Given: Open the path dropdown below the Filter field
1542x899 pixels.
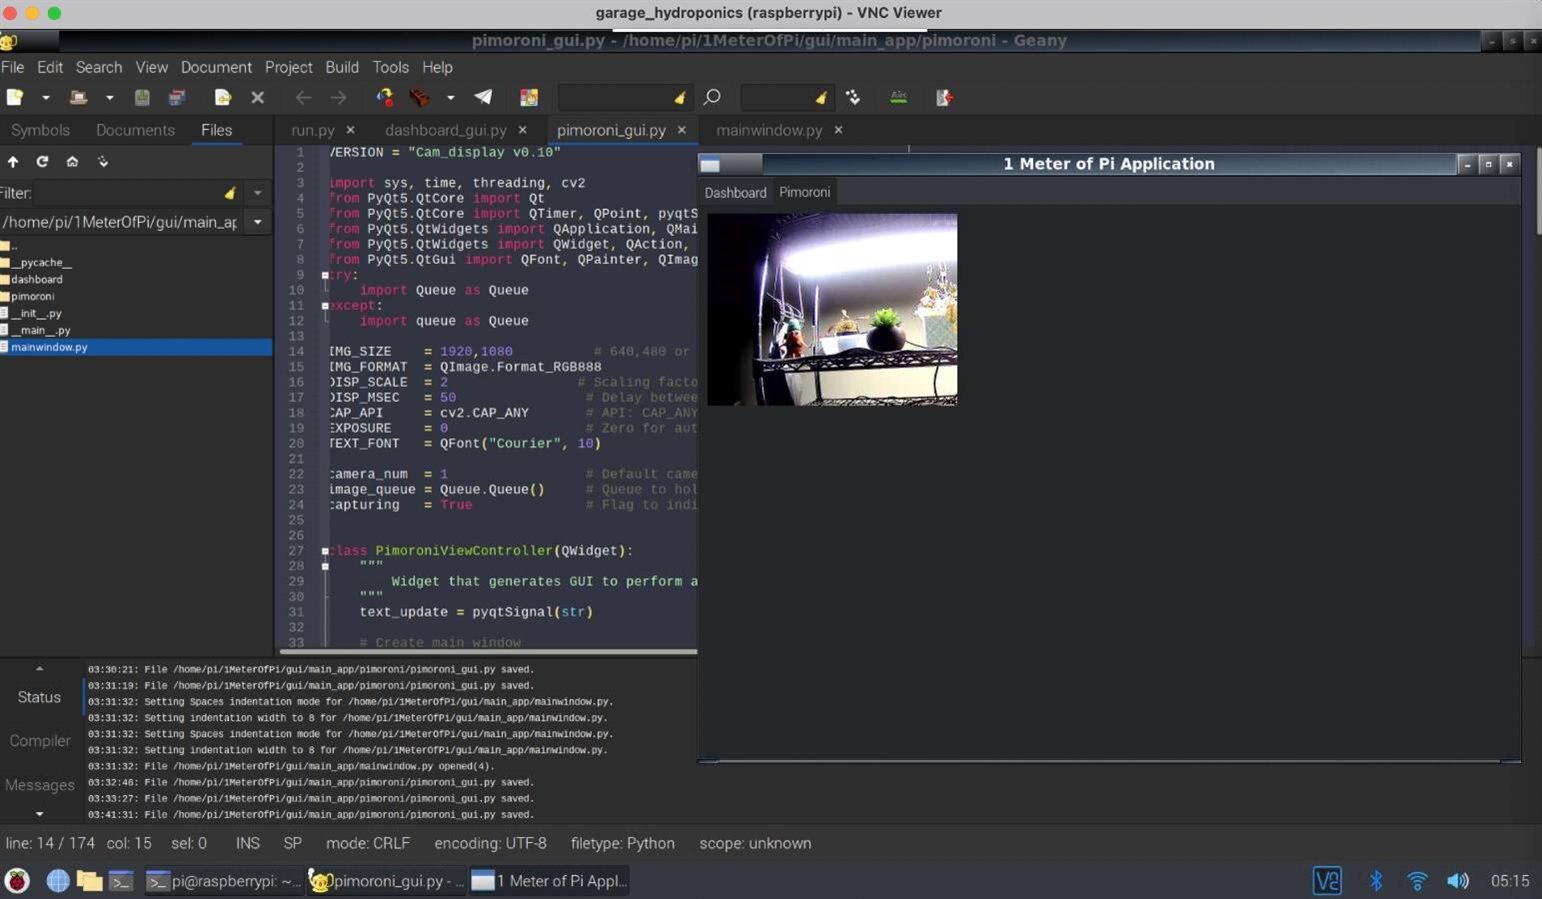Looking at the screenshot, I should click(x=257, y=222).
